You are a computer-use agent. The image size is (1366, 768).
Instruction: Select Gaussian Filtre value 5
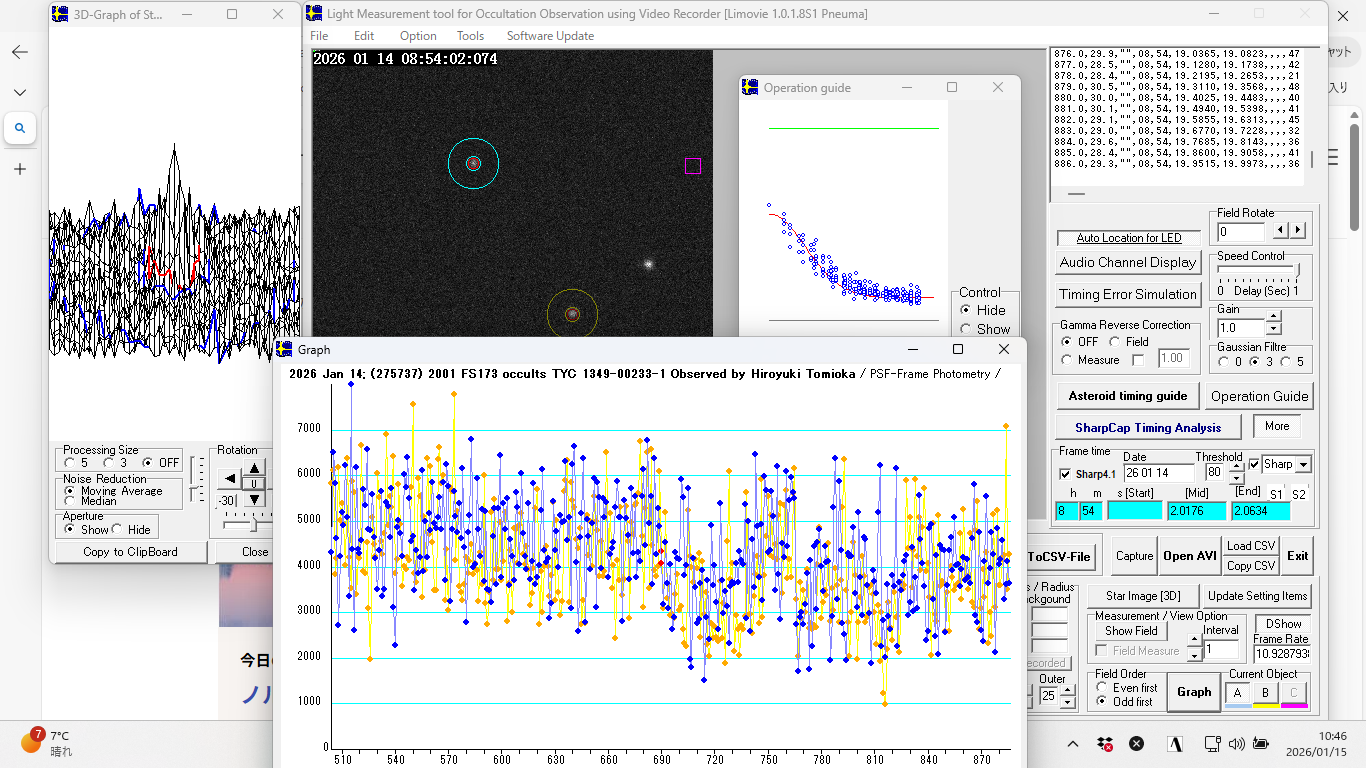click(1287, 362)
